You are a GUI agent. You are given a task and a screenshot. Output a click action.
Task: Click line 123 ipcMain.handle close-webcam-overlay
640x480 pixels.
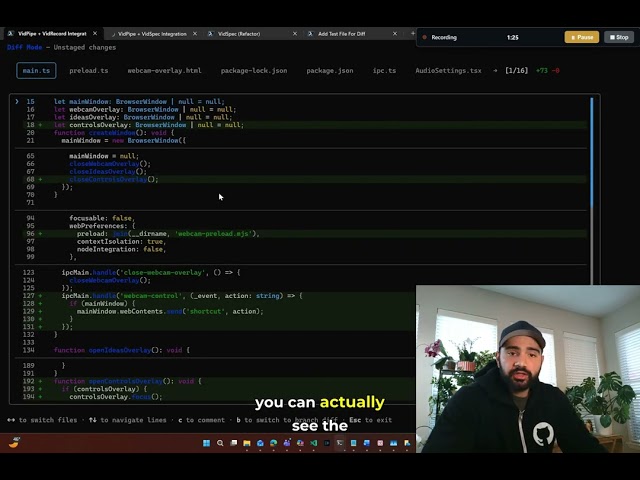click(151, 272)
